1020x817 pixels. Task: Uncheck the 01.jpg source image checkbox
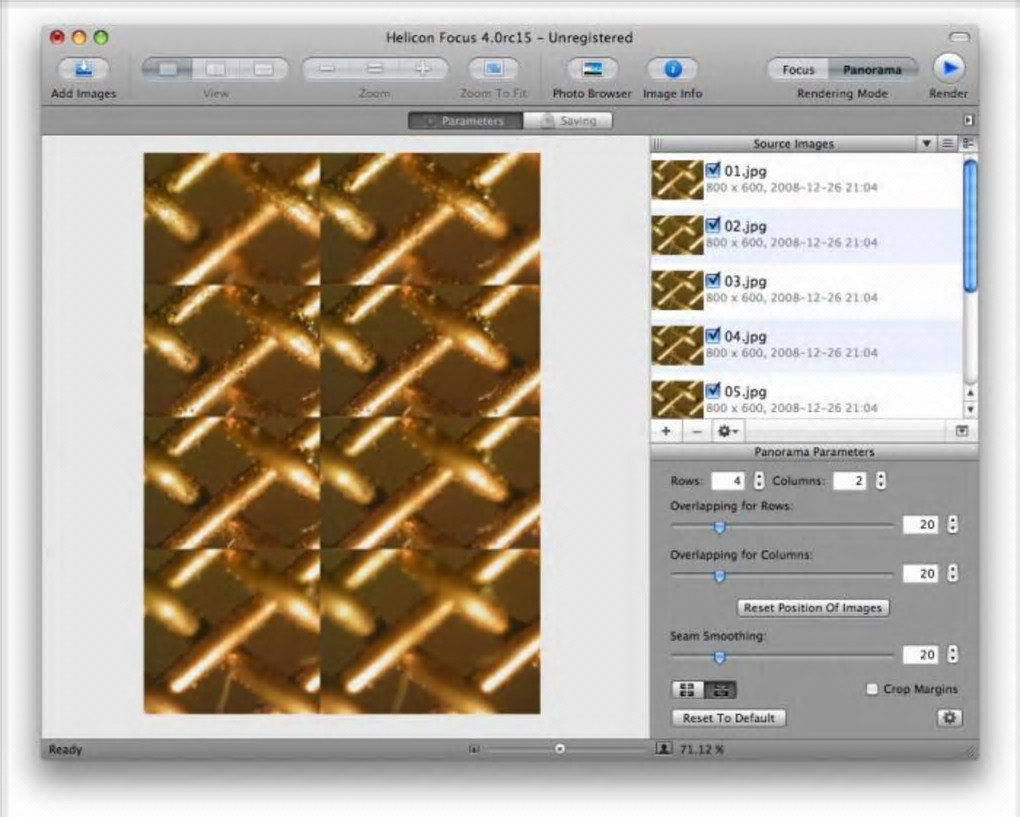point(713,170)
